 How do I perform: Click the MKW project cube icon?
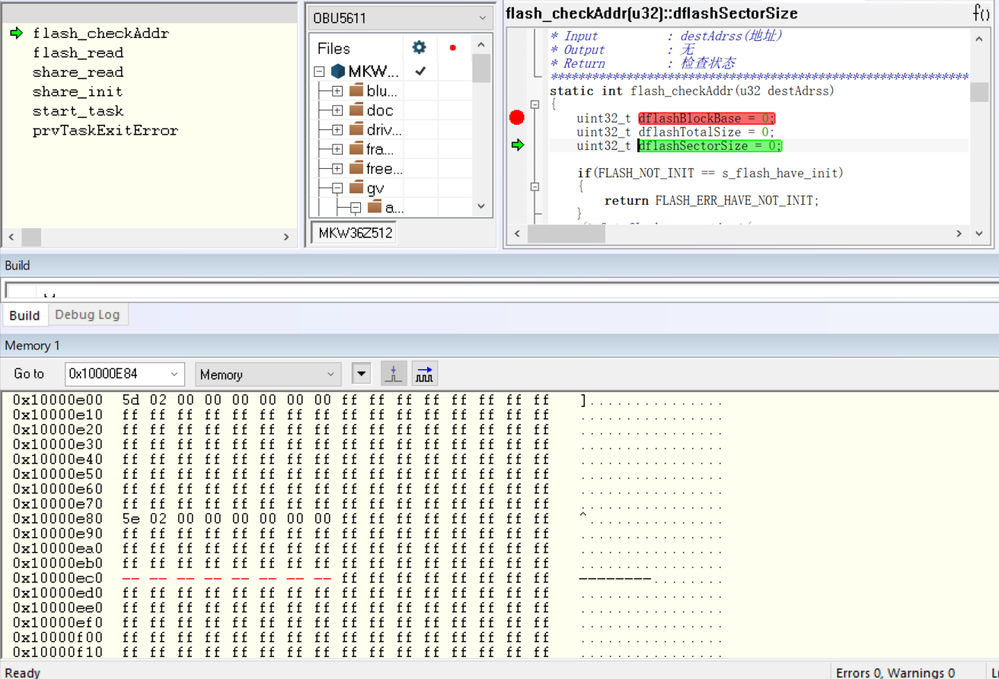(x=338, y=71)
